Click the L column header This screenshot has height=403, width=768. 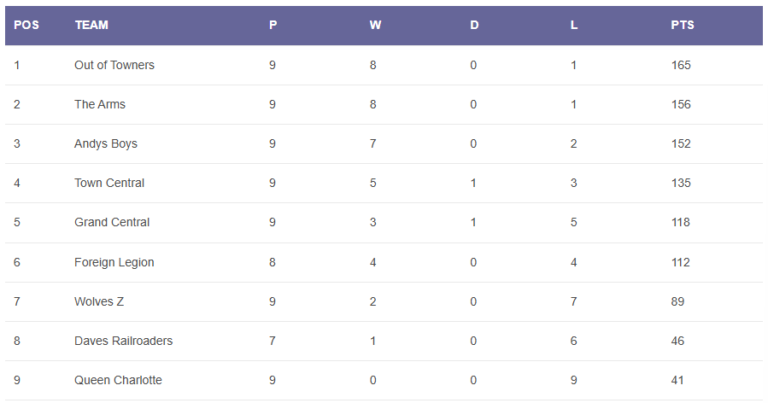tap(574, 25)
